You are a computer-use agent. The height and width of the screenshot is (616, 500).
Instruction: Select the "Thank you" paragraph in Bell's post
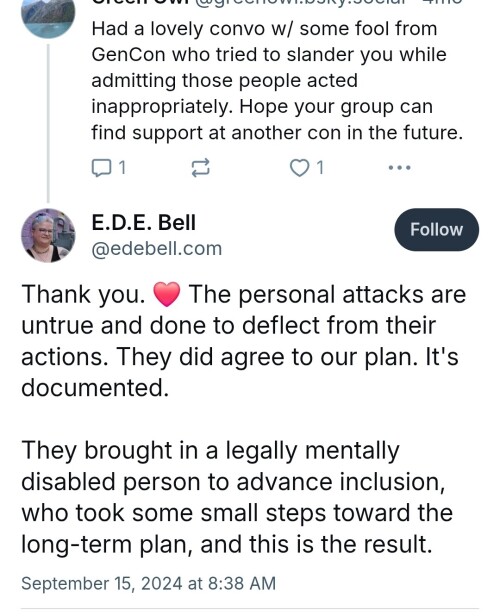pyautogui.click(x=244, y=341)
